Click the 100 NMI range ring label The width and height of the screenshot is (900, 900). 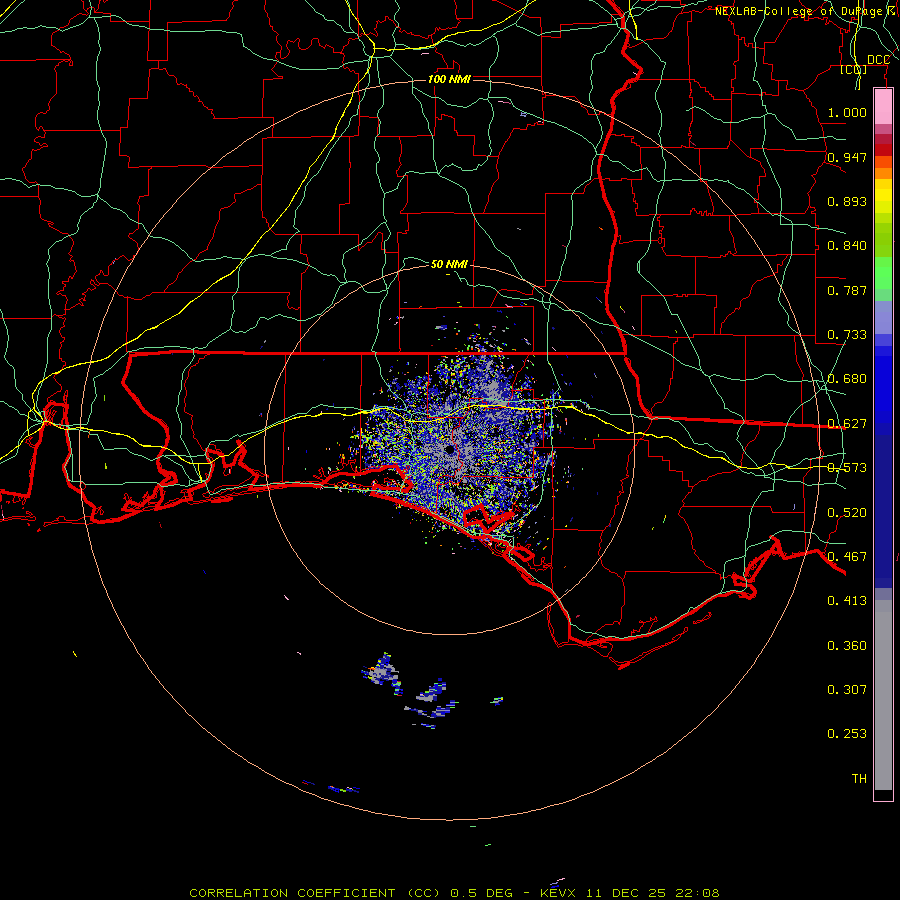click(x=449, y=79)
